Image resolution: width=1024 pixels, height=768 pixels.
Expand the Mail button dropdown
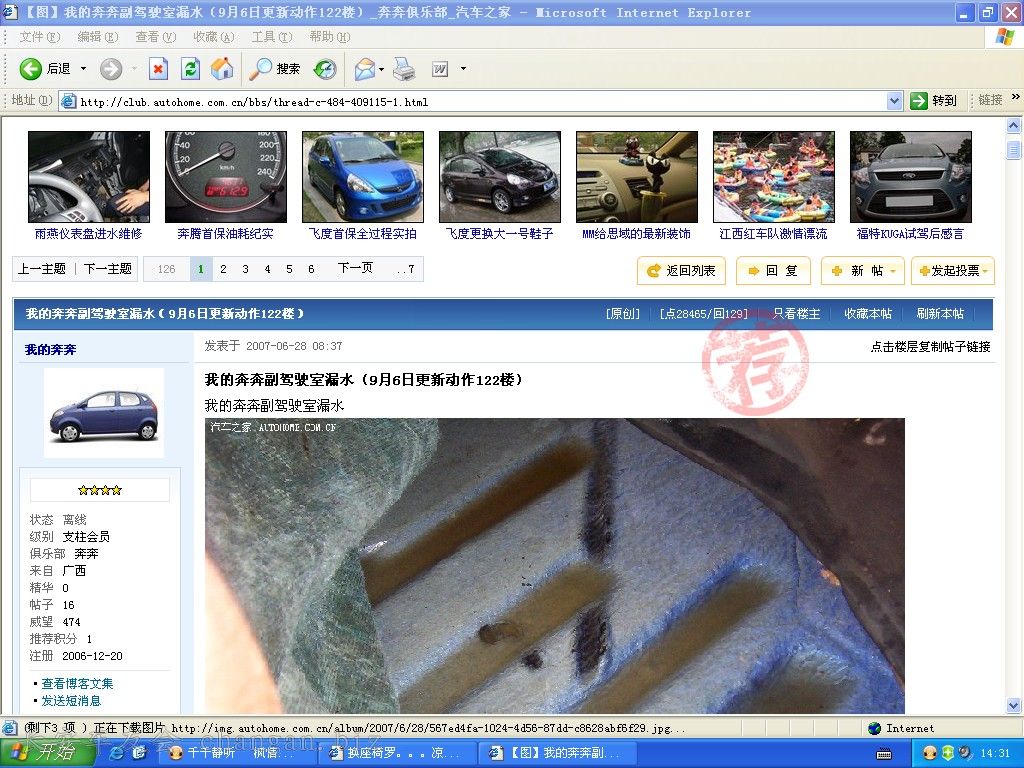tap(381, 69)
